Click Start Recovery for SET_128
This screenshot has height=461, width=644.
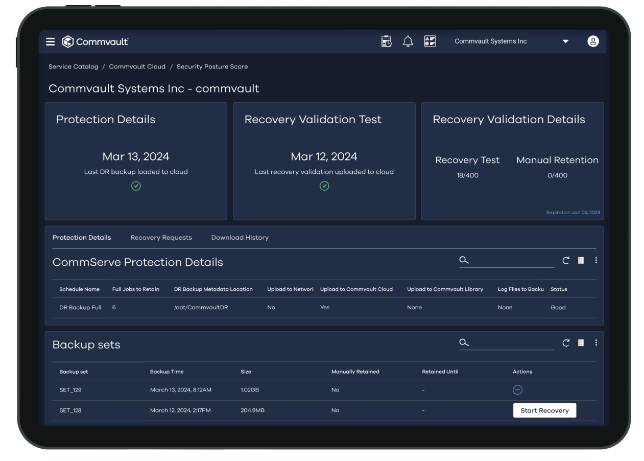544,410
